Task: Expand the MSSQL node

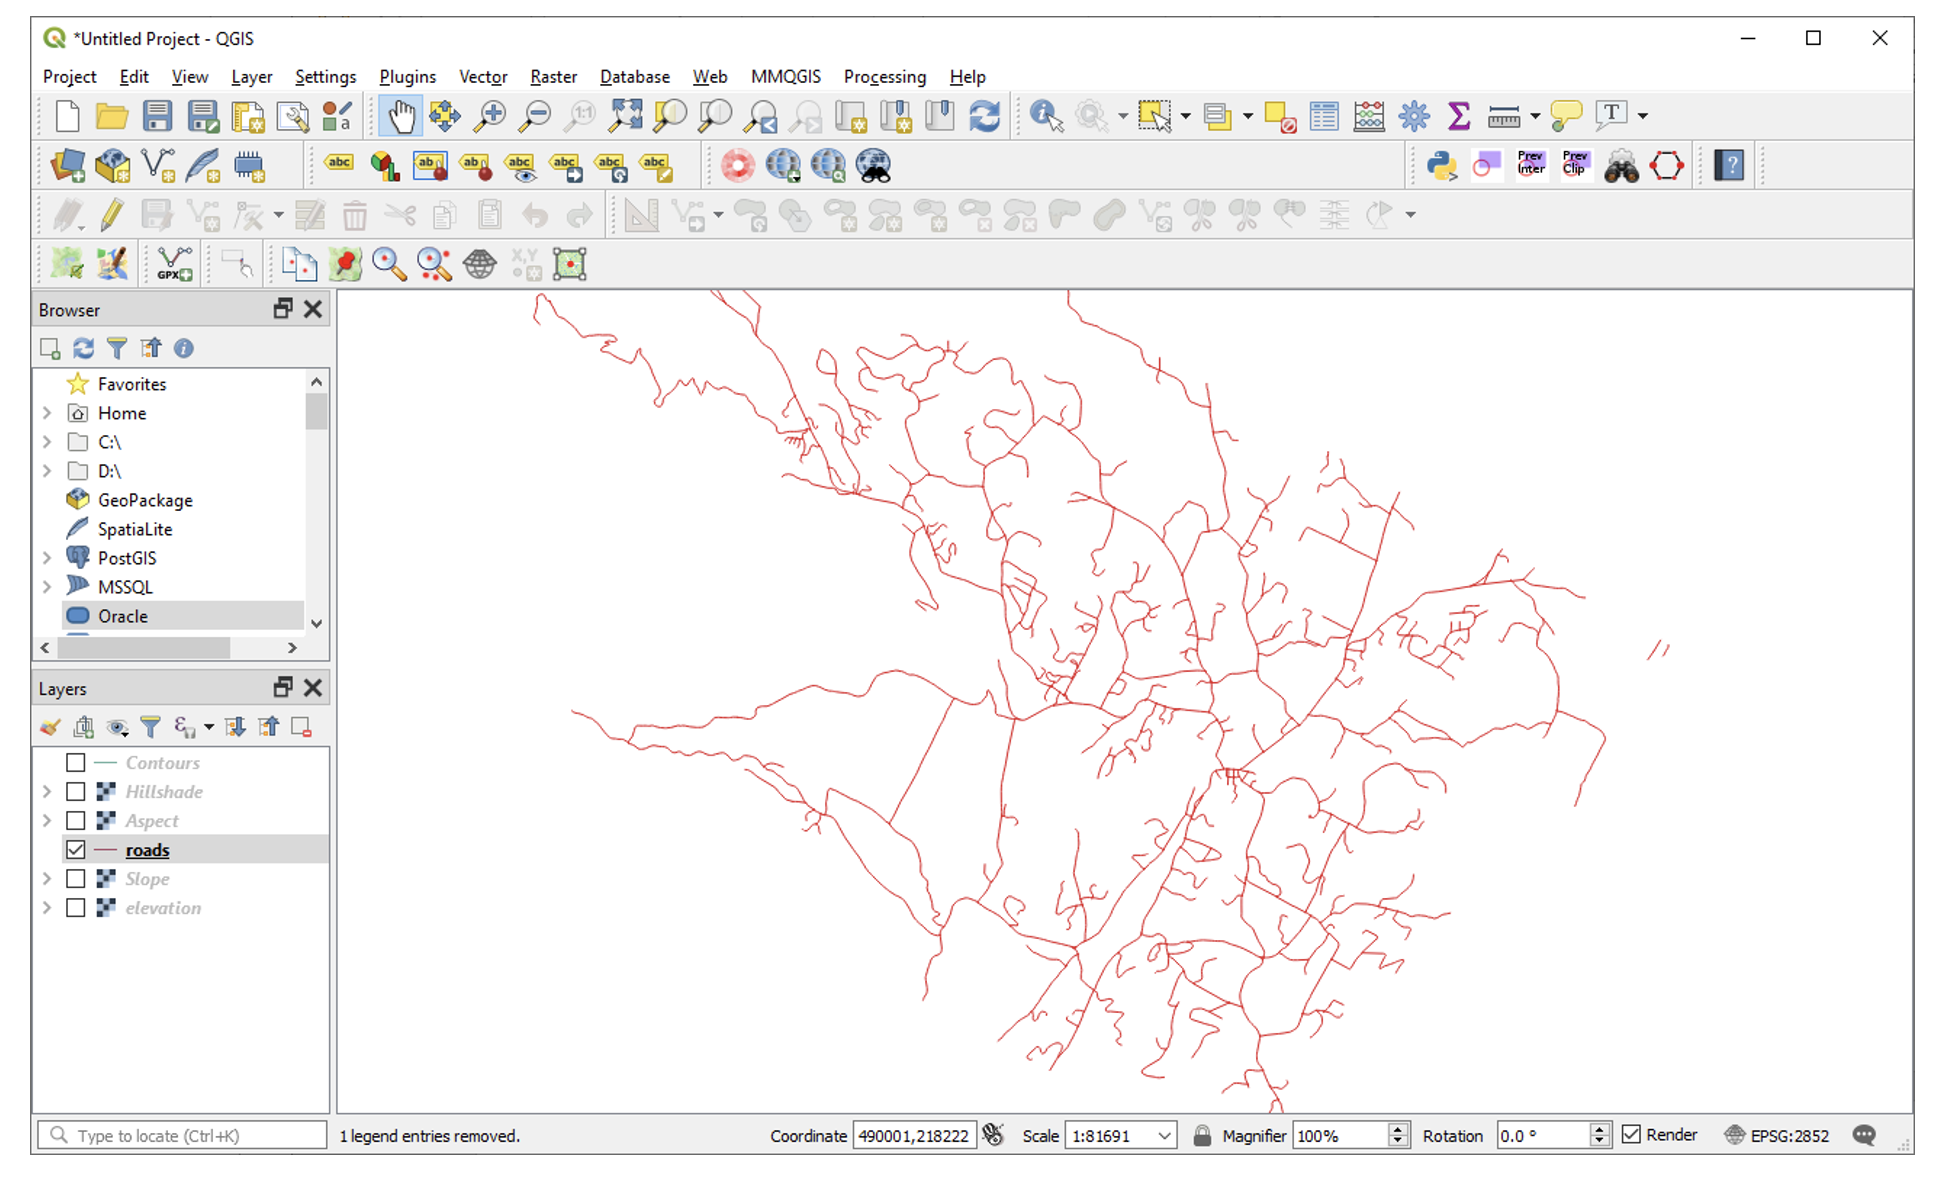Action: 47,587
